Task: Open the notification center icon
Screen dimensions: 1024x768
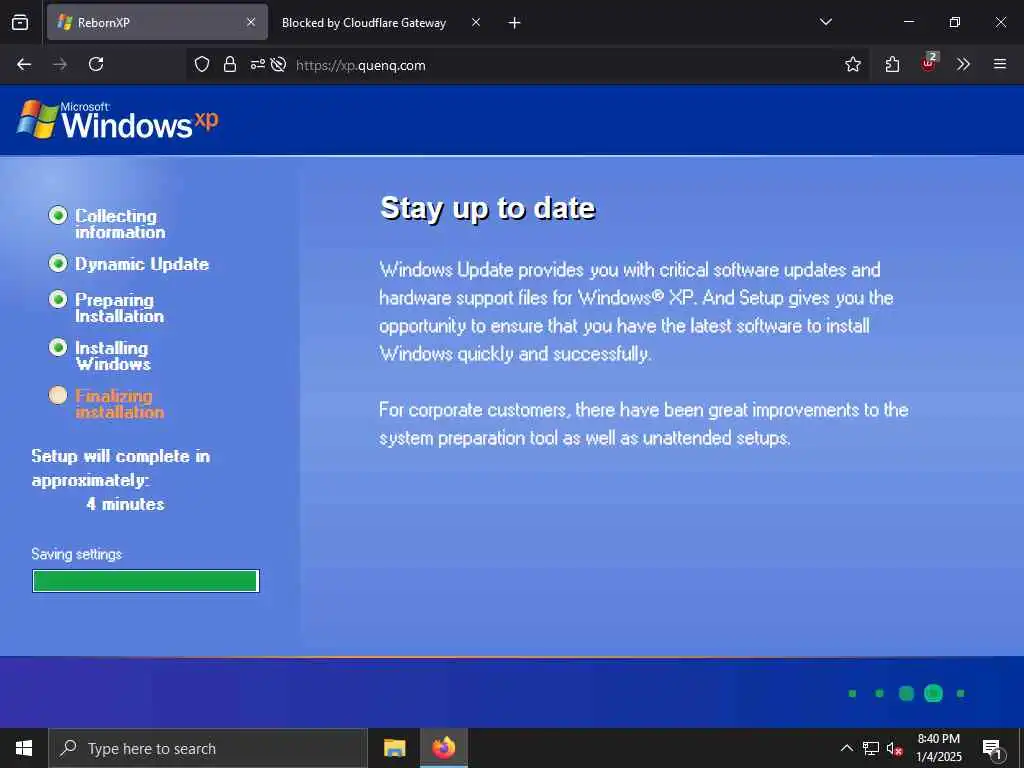Action: coord(992,749)
